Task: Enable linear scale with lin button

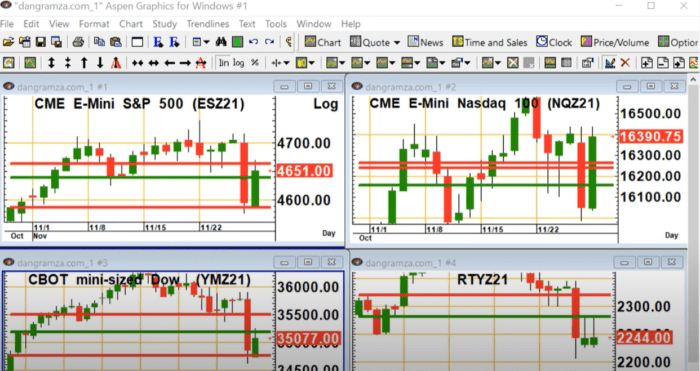Action: coord(224,63)
